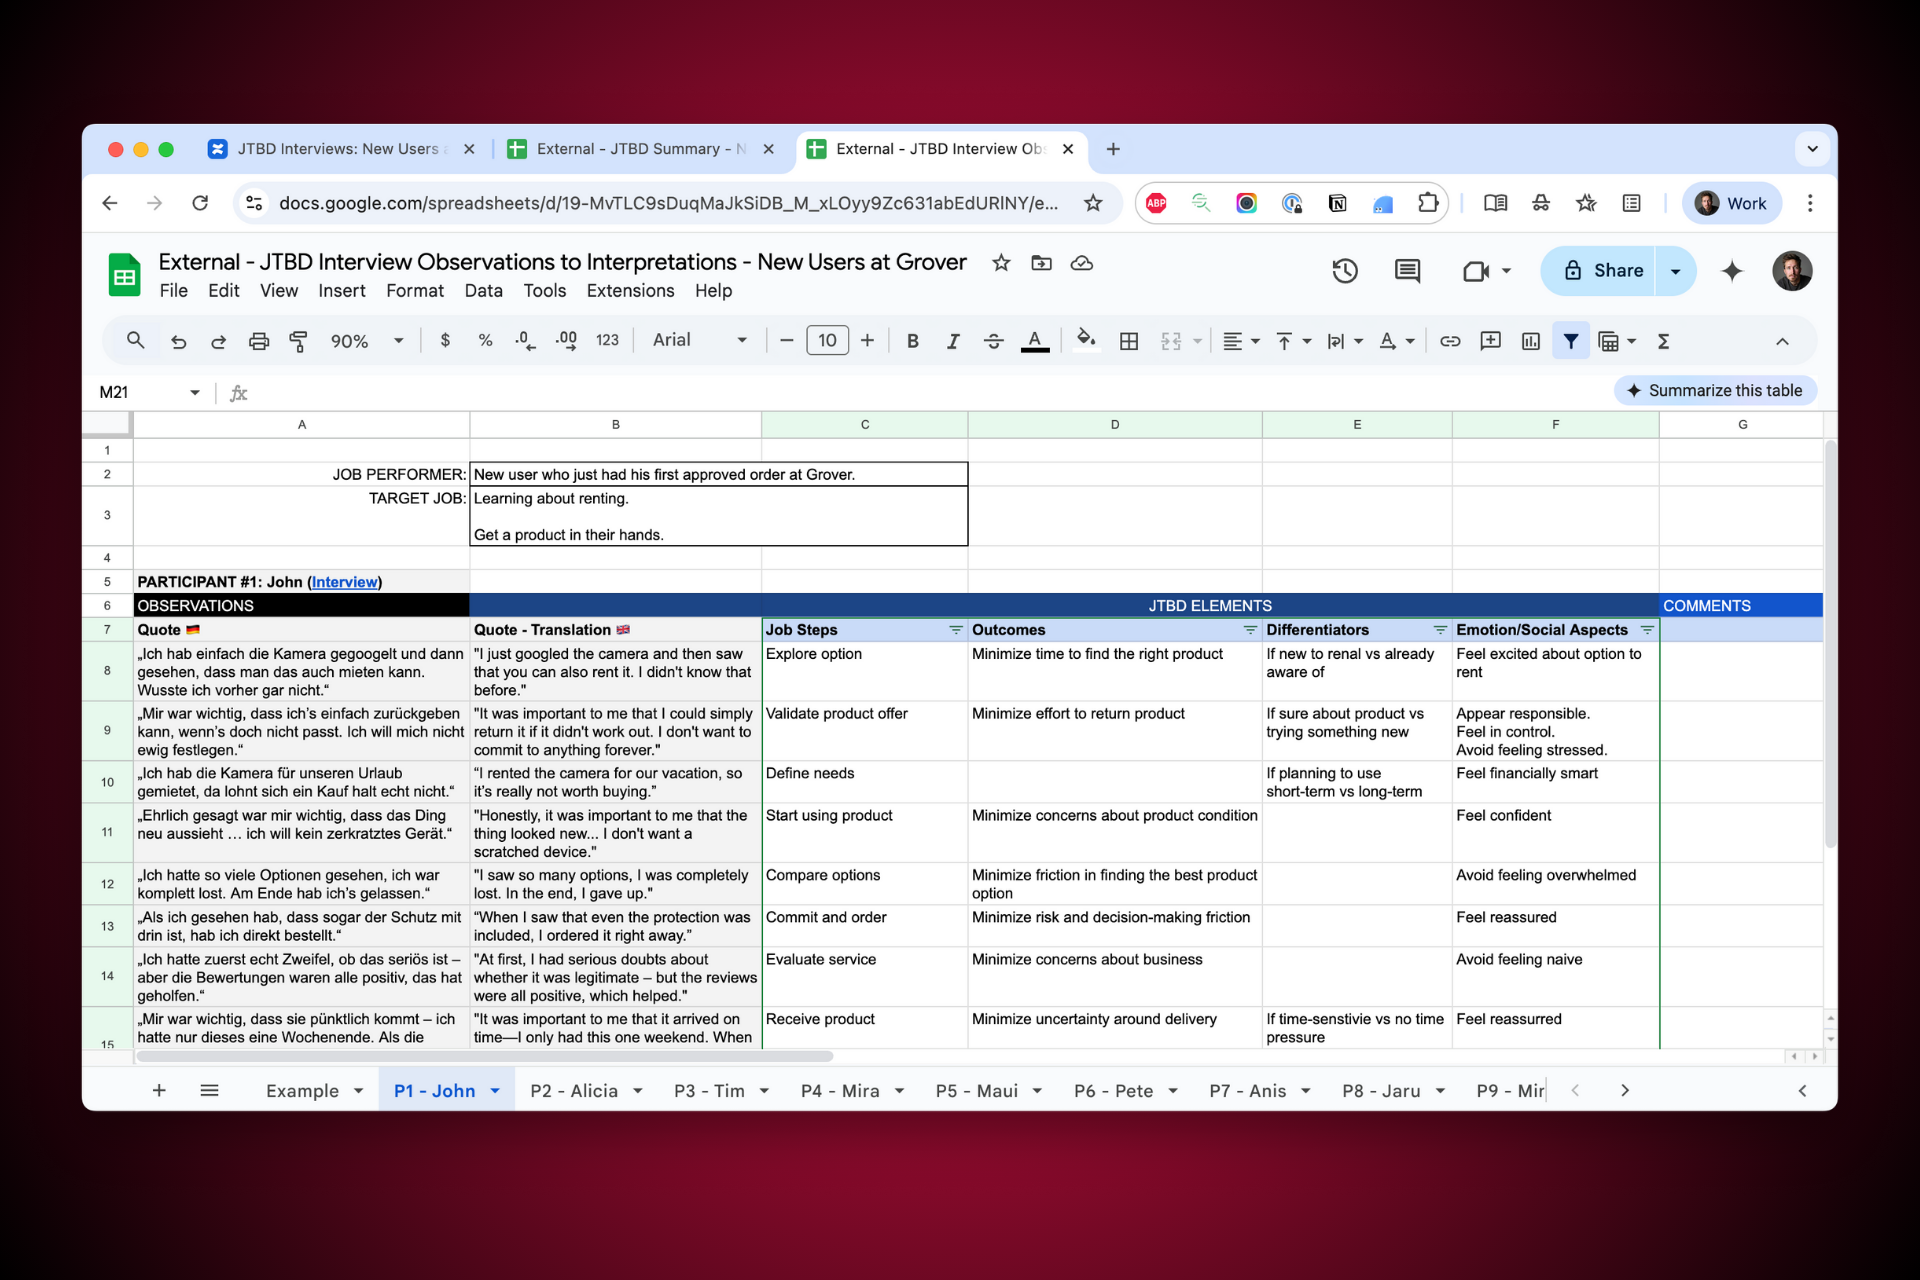The image size is (1920, 1280).
Task: Toggle italic formatting
Action: (x=952, y=341)
